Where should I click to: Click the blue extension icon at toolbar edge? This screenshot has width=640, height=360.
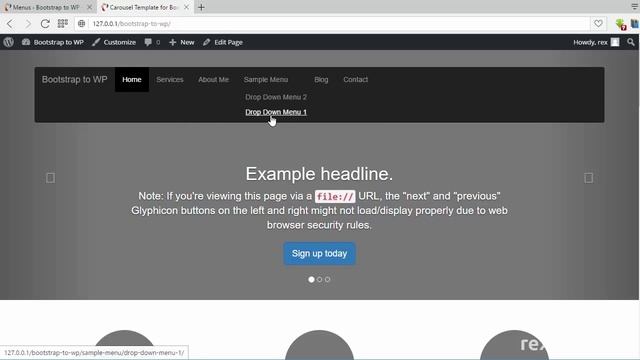coord(635,24)
